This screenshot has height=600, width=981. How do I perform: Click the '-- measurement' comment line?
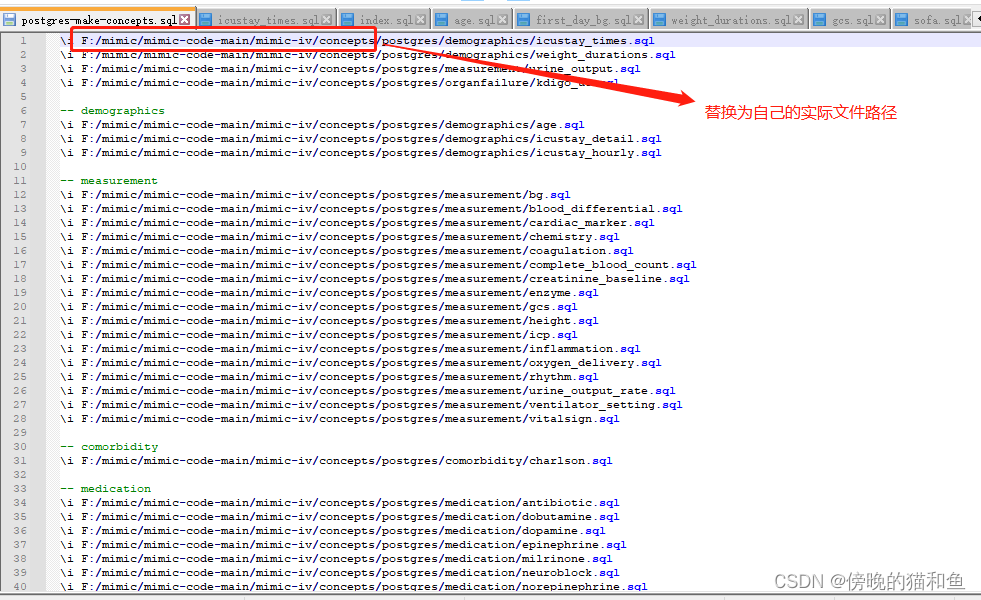[x=109, y=181]
